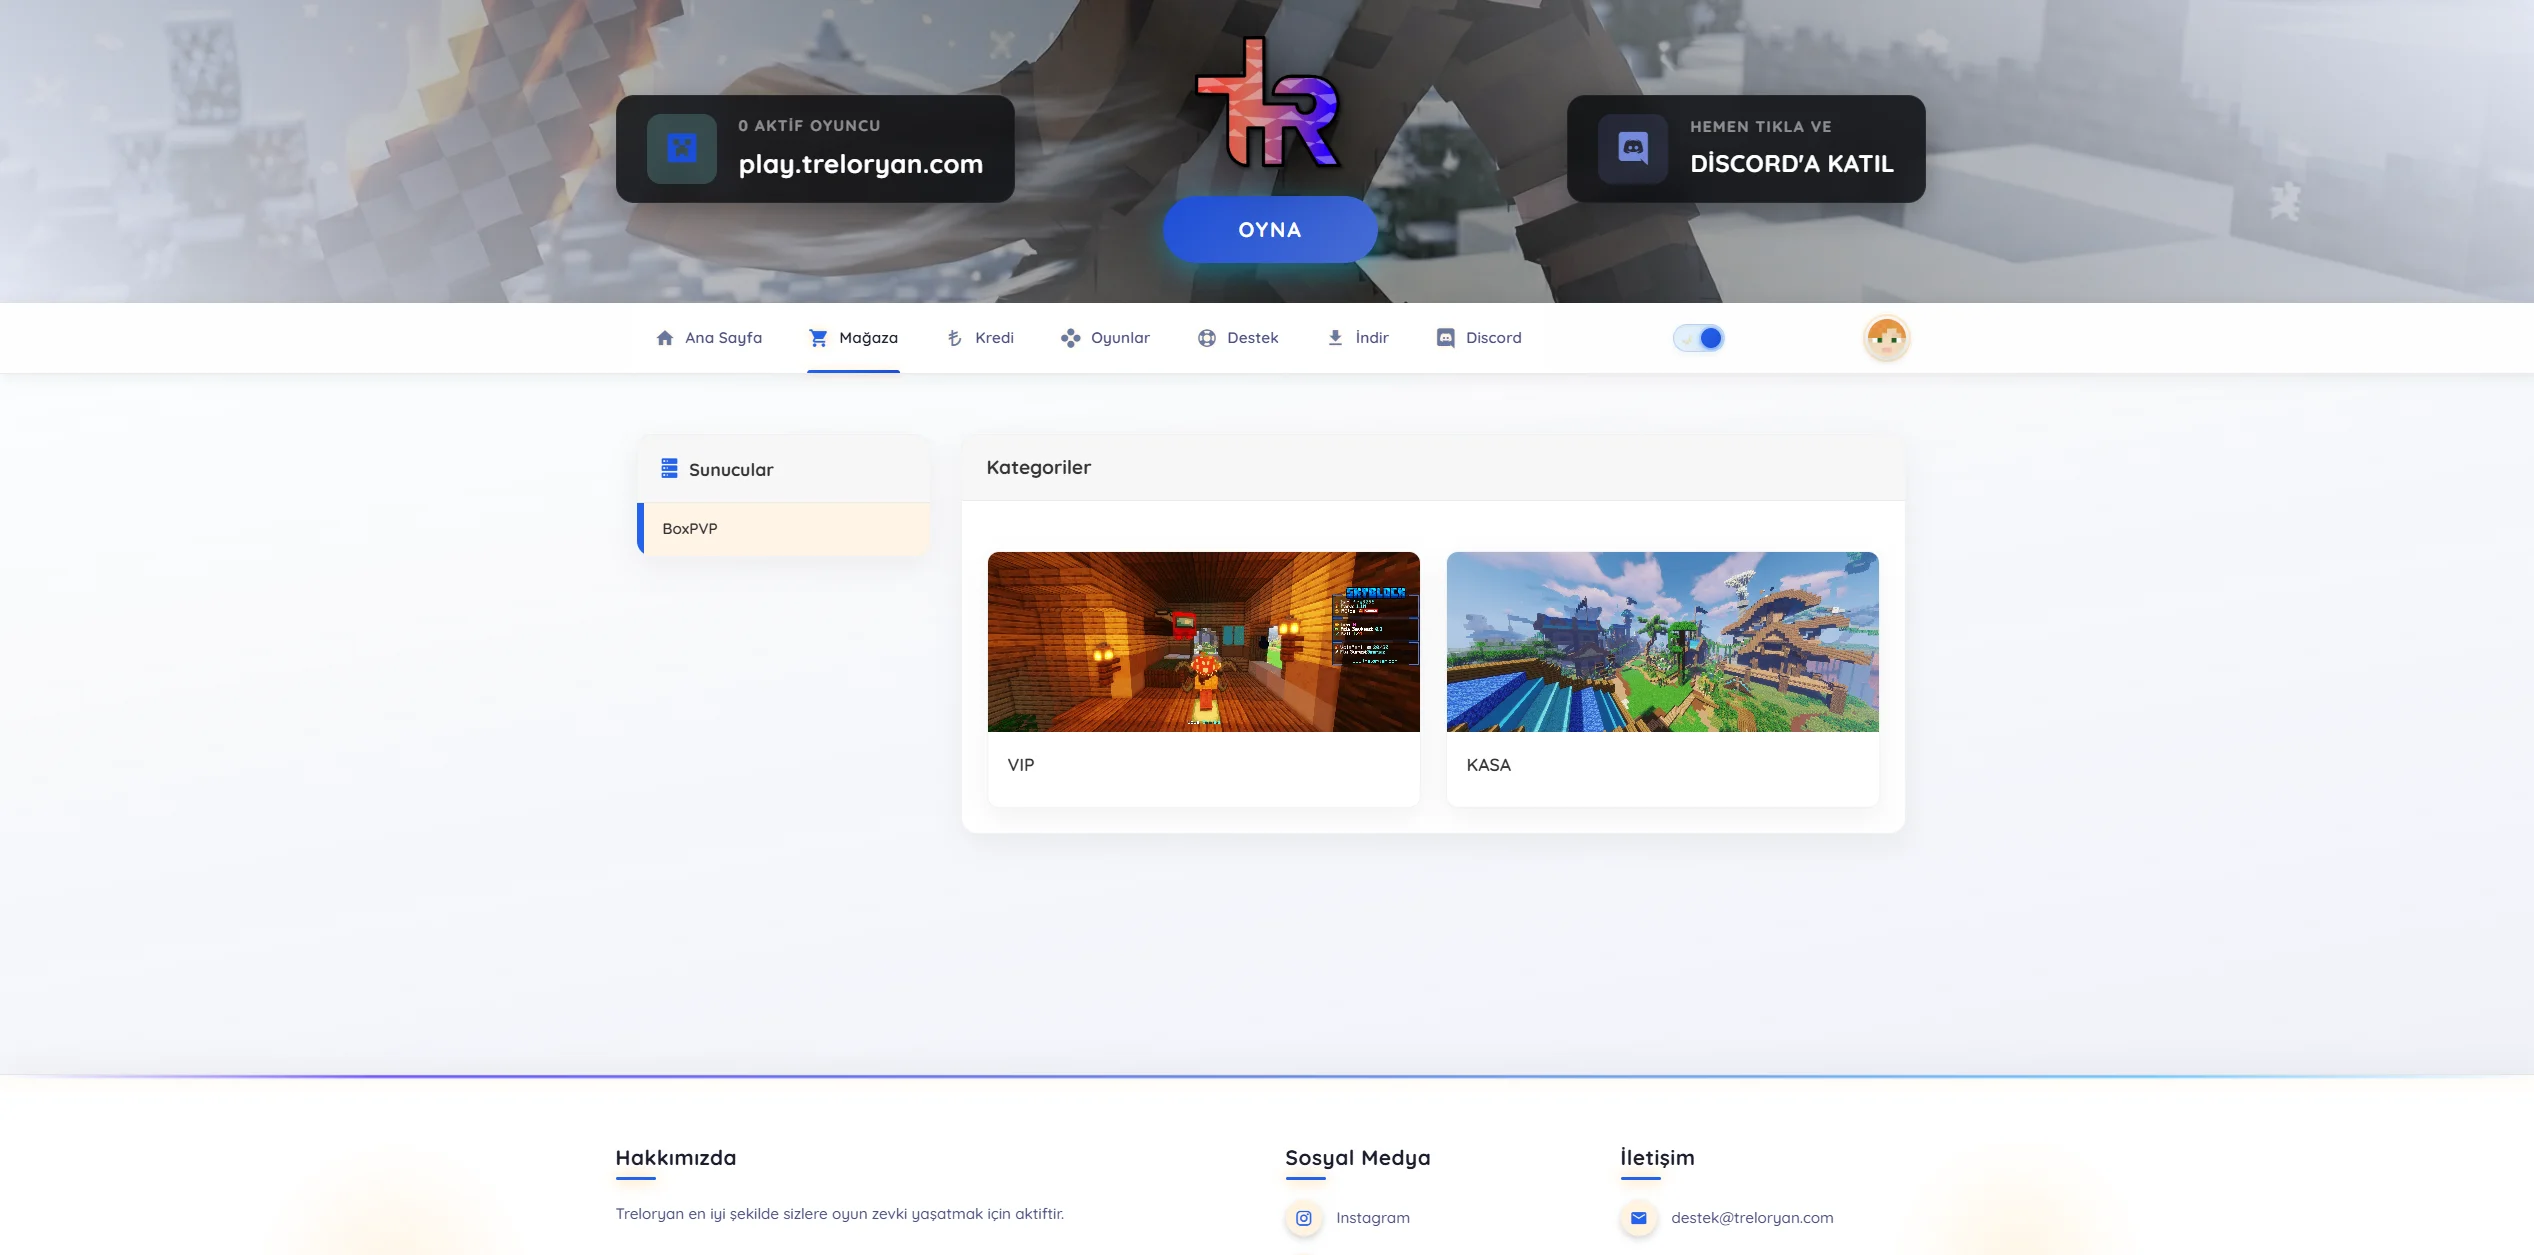Open the Discord navigation link
The image size is (2534, 1255).
(x=1479, y=338)
